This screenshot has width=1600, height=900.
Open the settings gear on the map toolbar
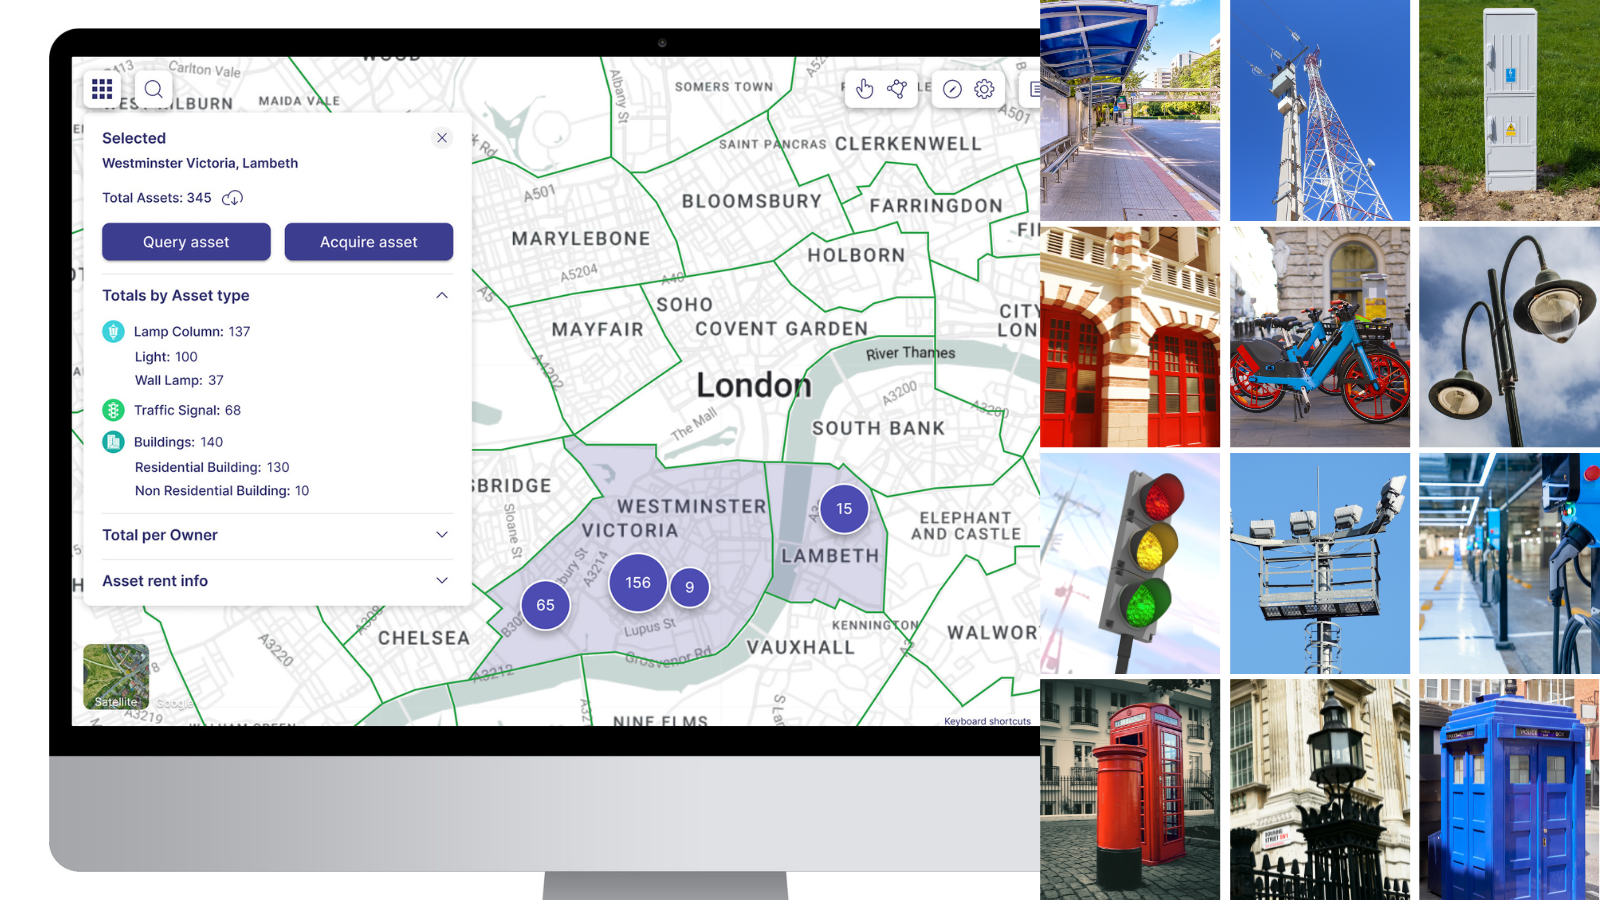(984, 89)
